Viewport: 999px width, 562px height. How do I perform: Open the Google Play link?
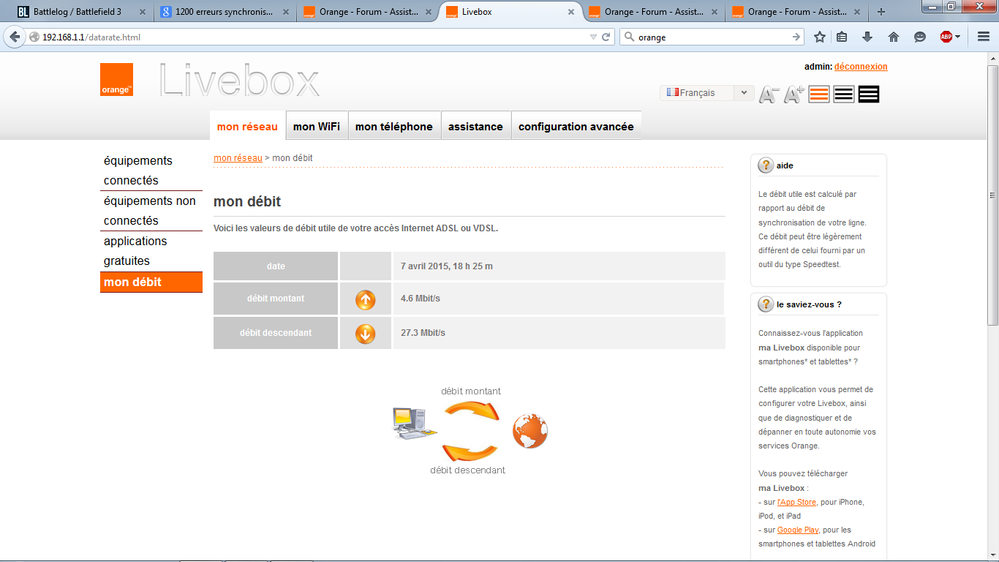[798, 530]
